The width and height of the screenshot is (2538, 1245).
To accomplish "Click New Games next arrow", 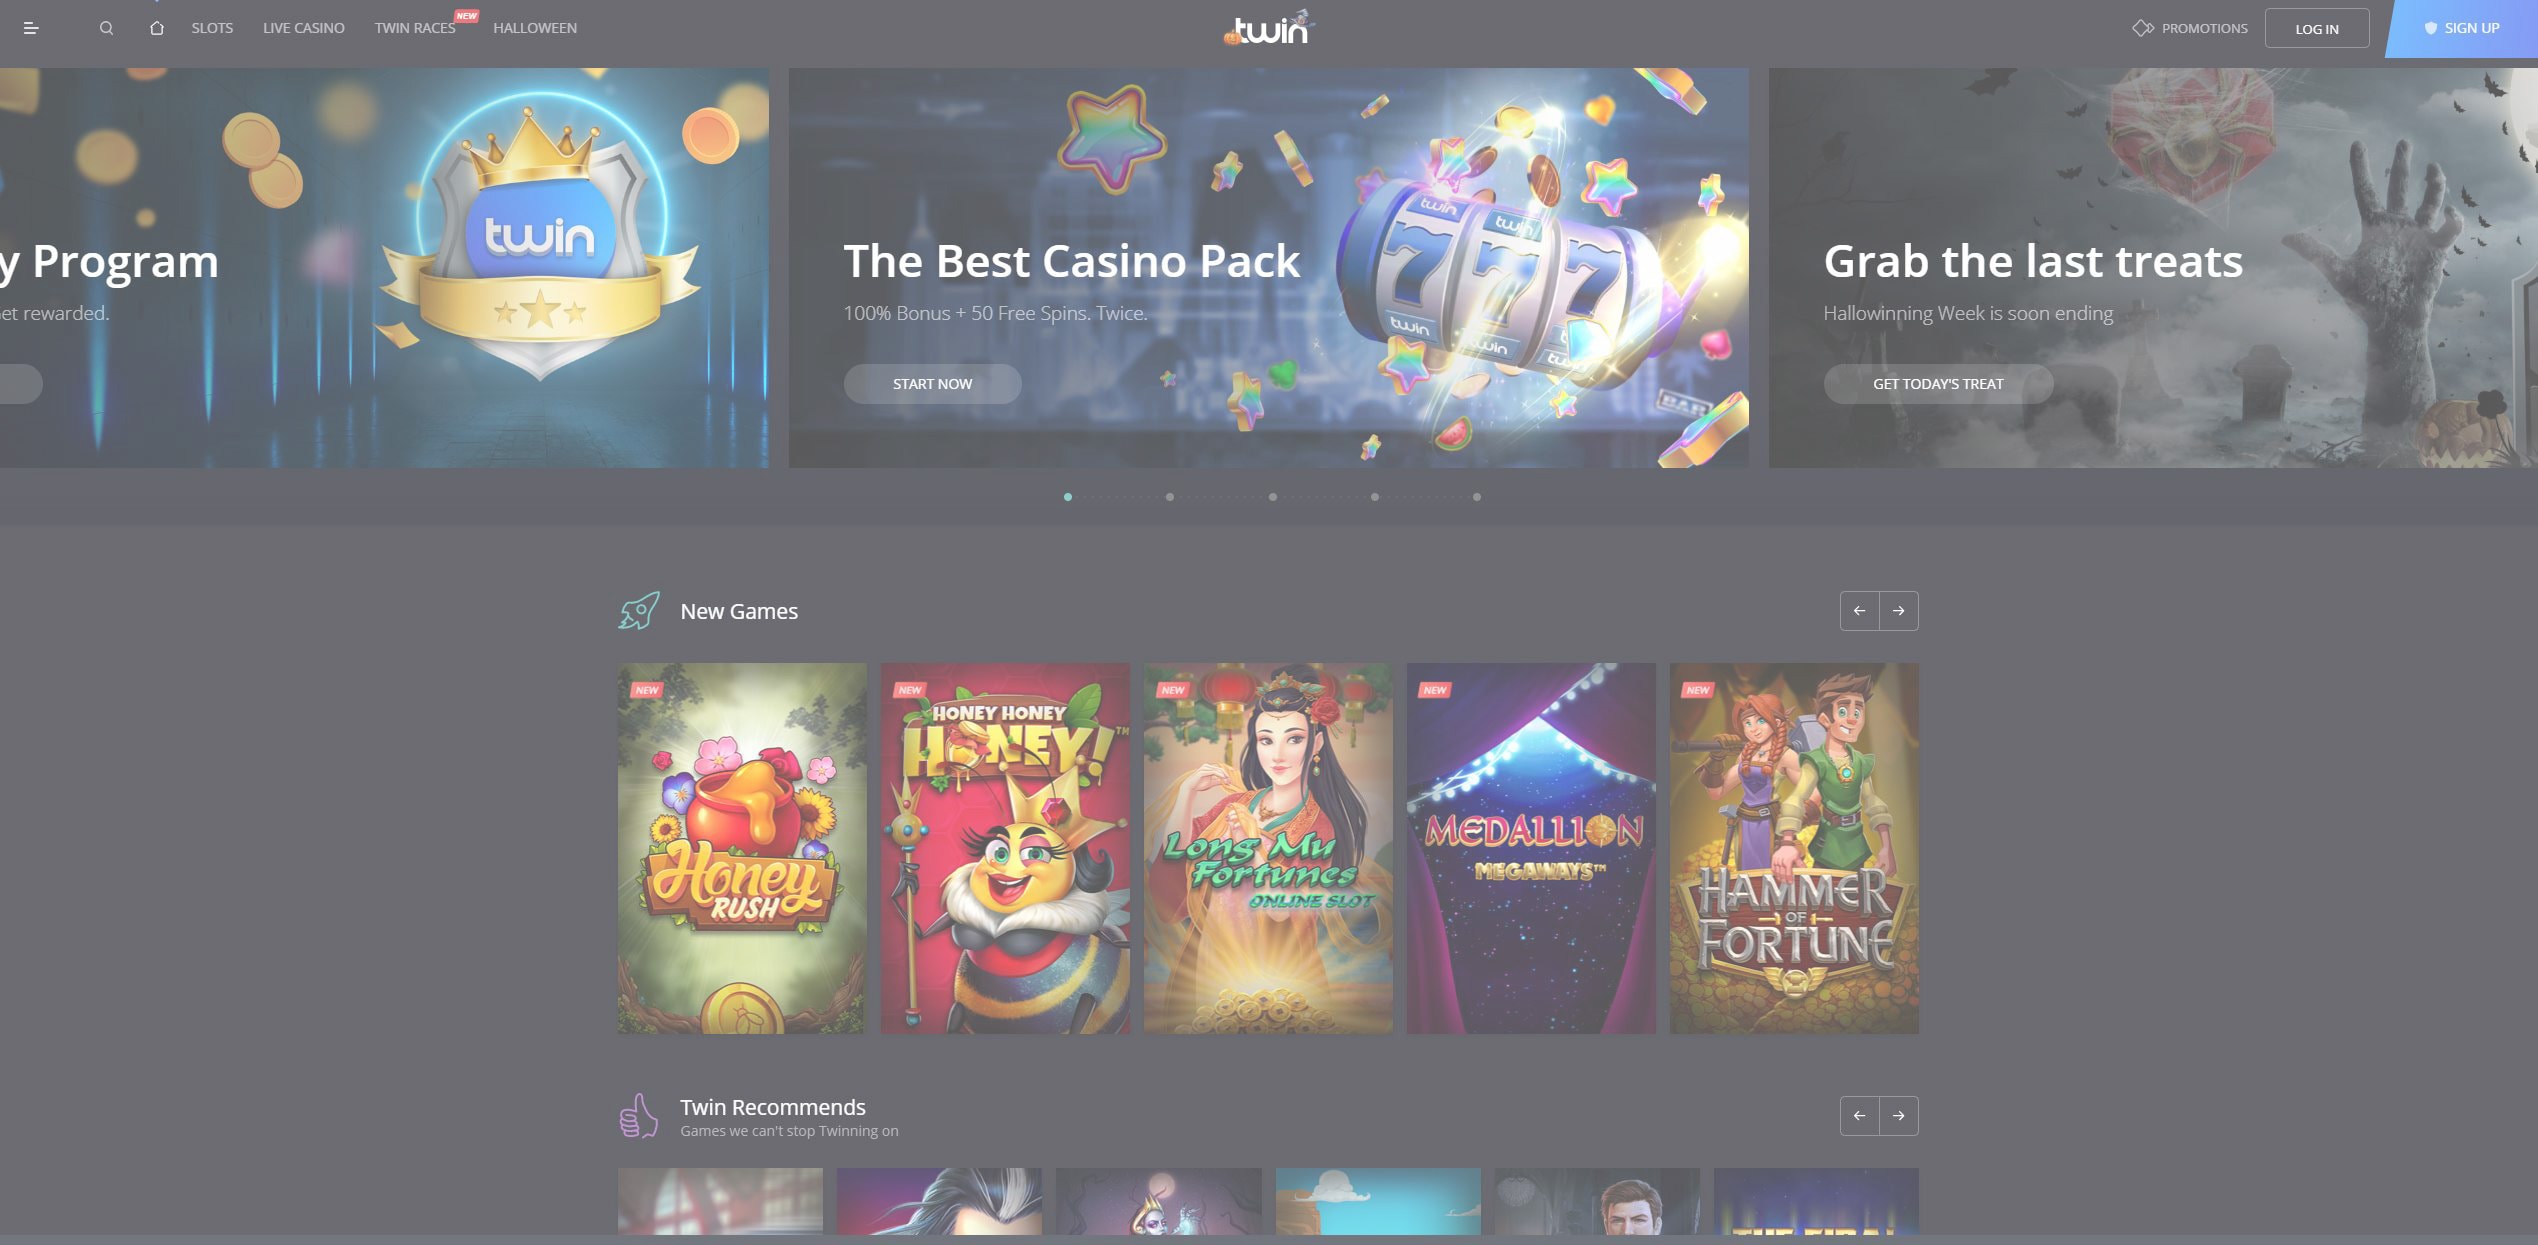I will point(1898,611).
